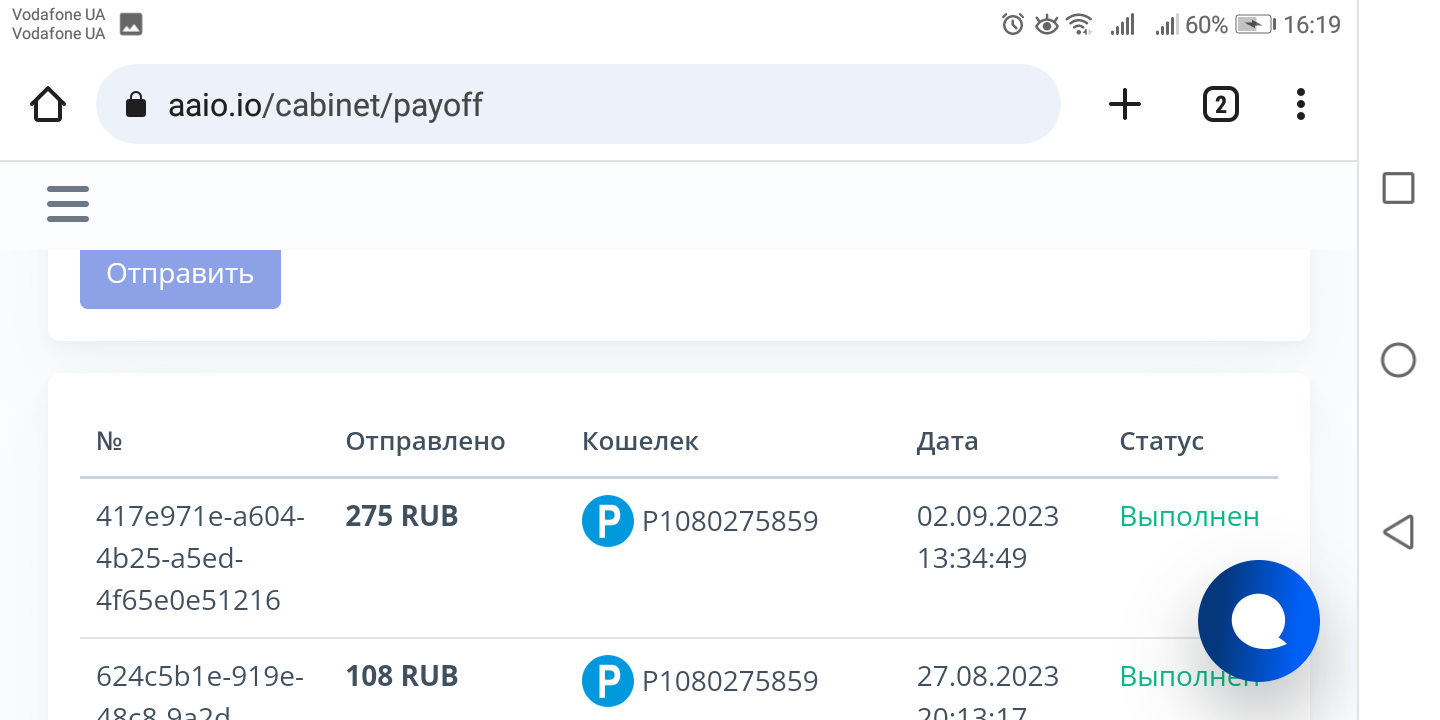Image resolution: width=1440 pixels, height=720 pixels.
Task: Tap the Payeer icon in the 108 RUB row
Action: [x=608, y=681]
